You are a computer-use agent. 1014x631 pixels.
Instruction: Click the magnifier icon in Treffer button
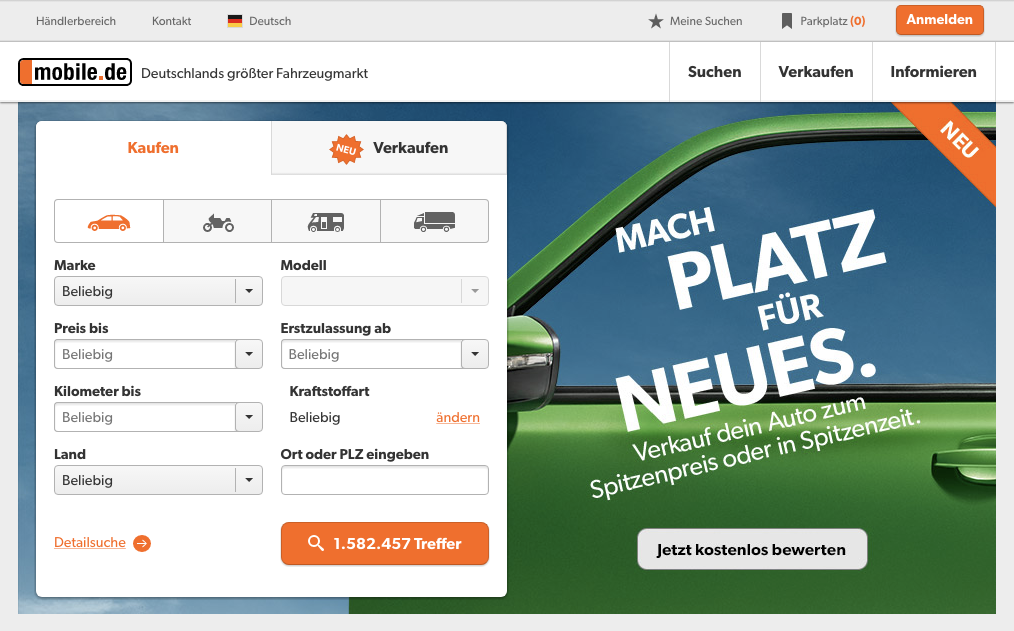click(x=316, y=543)
